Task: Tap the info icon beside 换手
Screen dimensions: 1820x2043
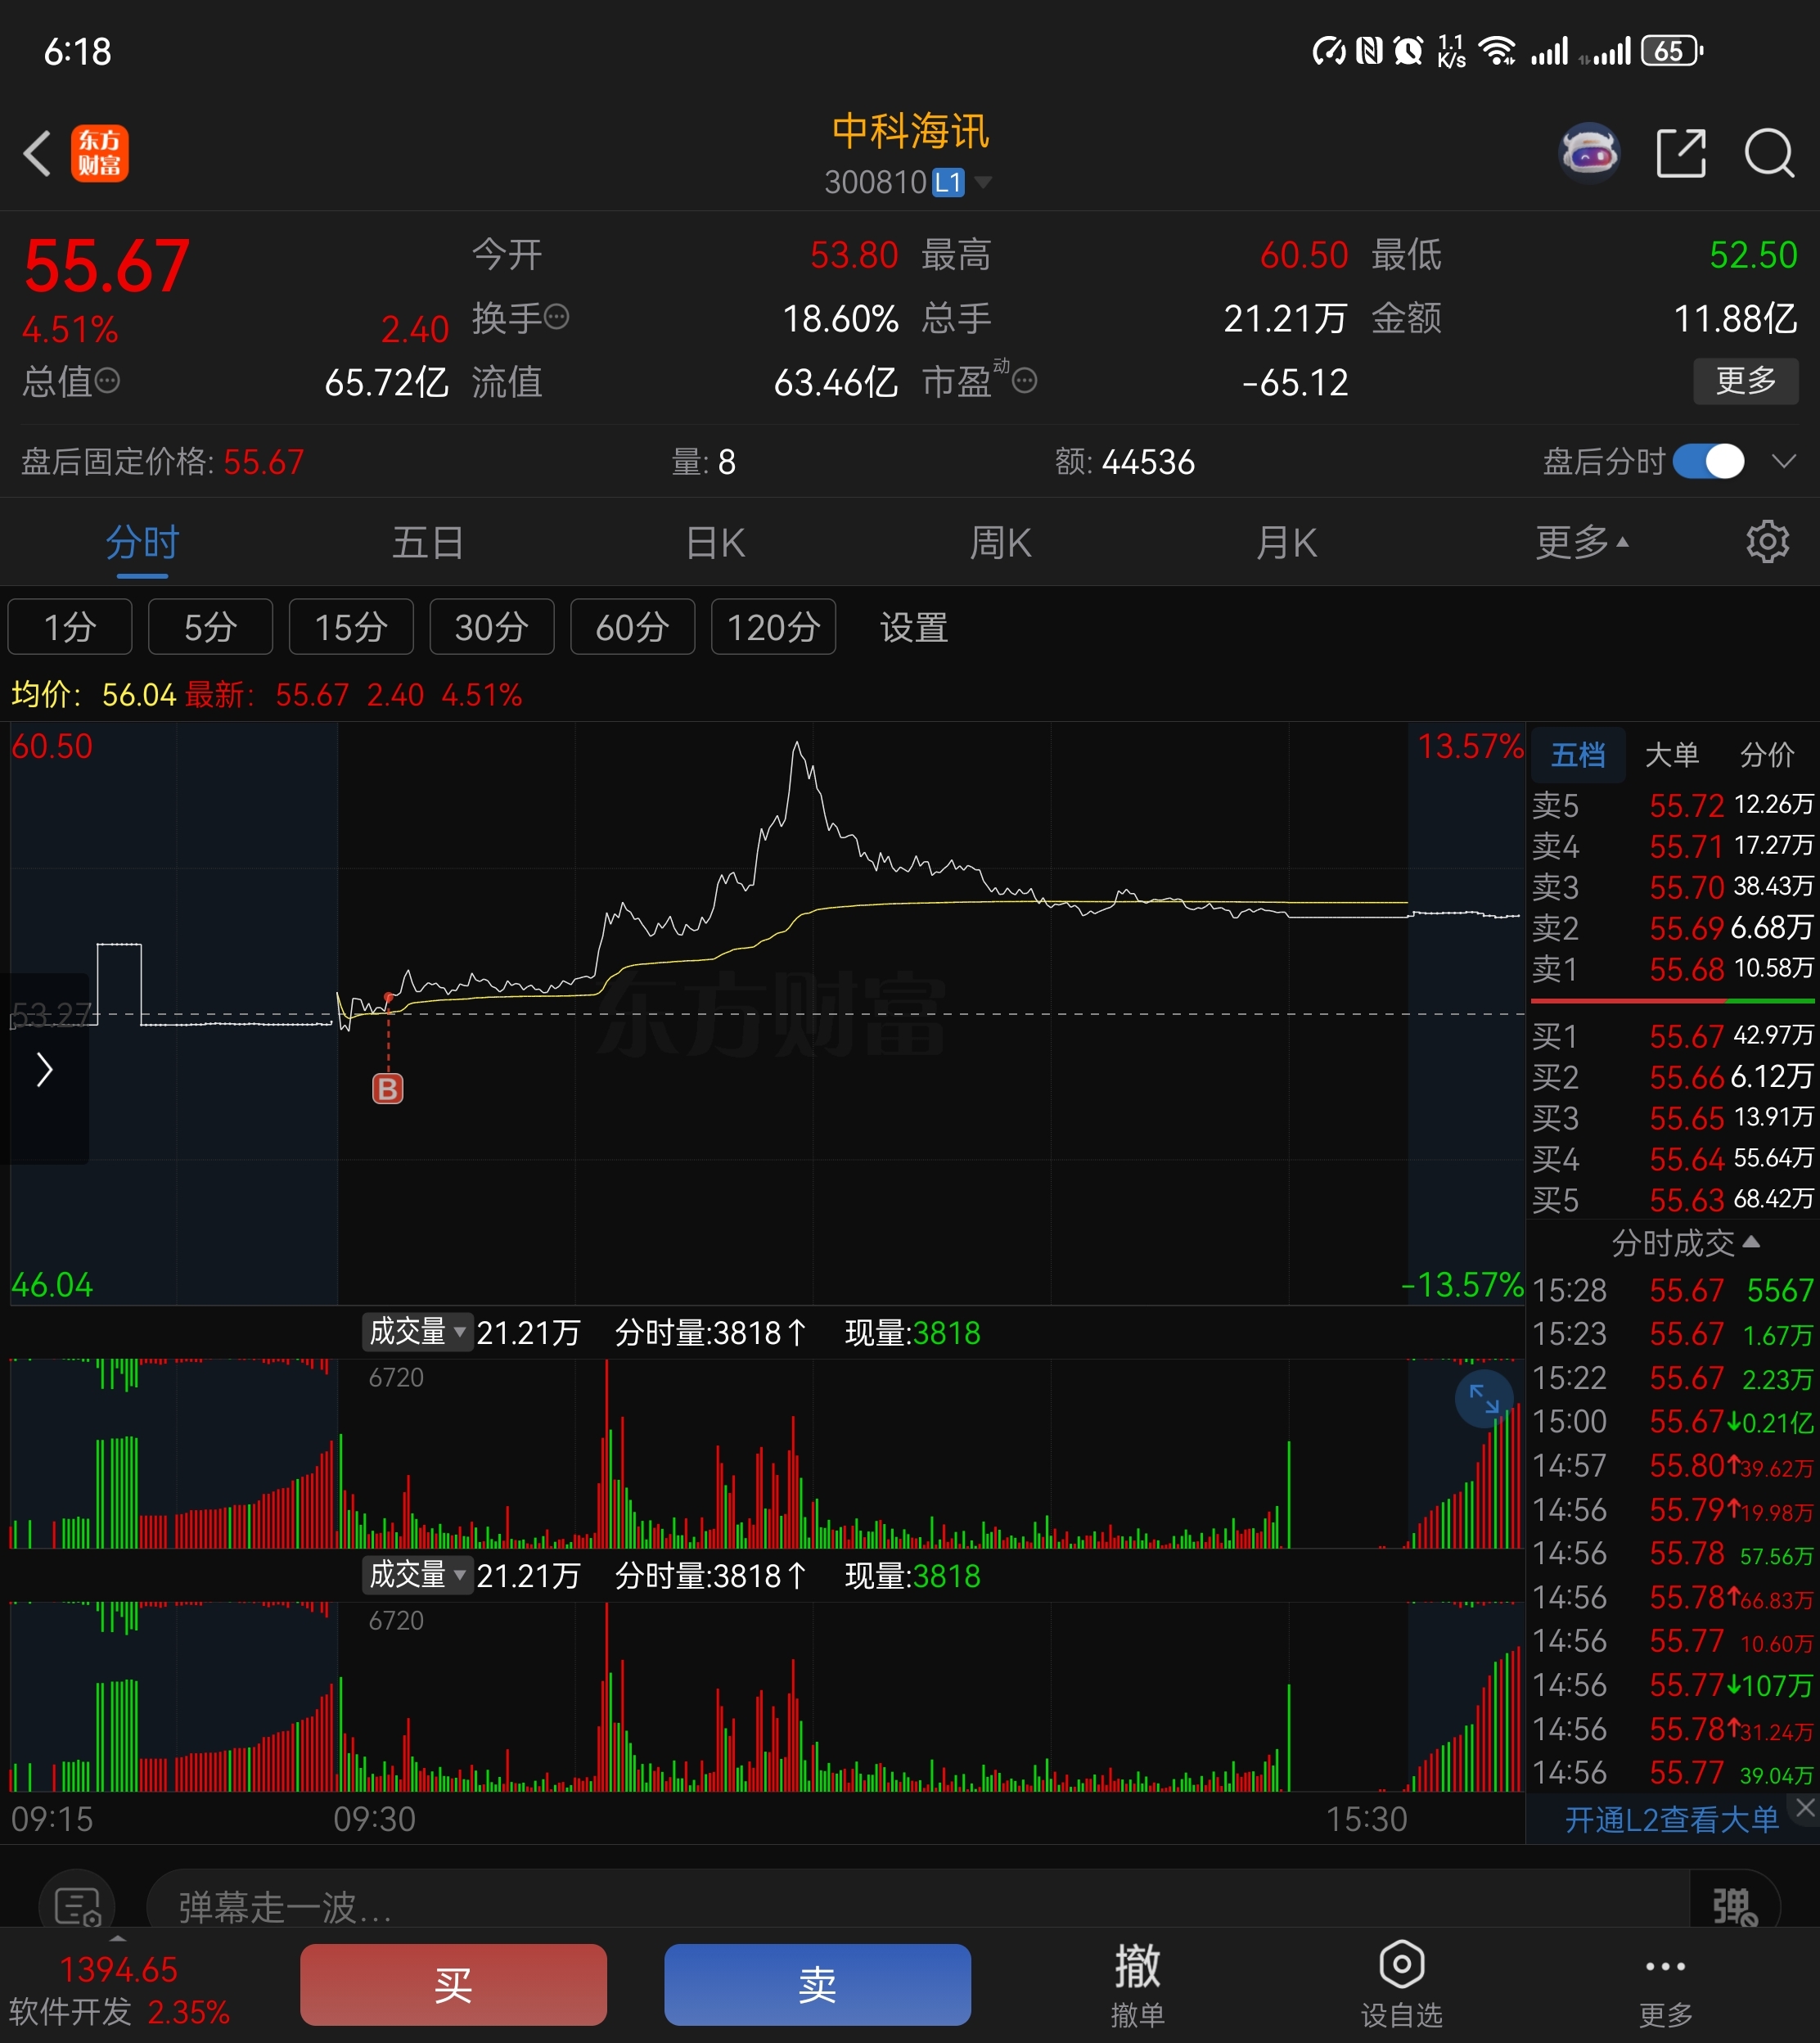Action: coord(557,317)
